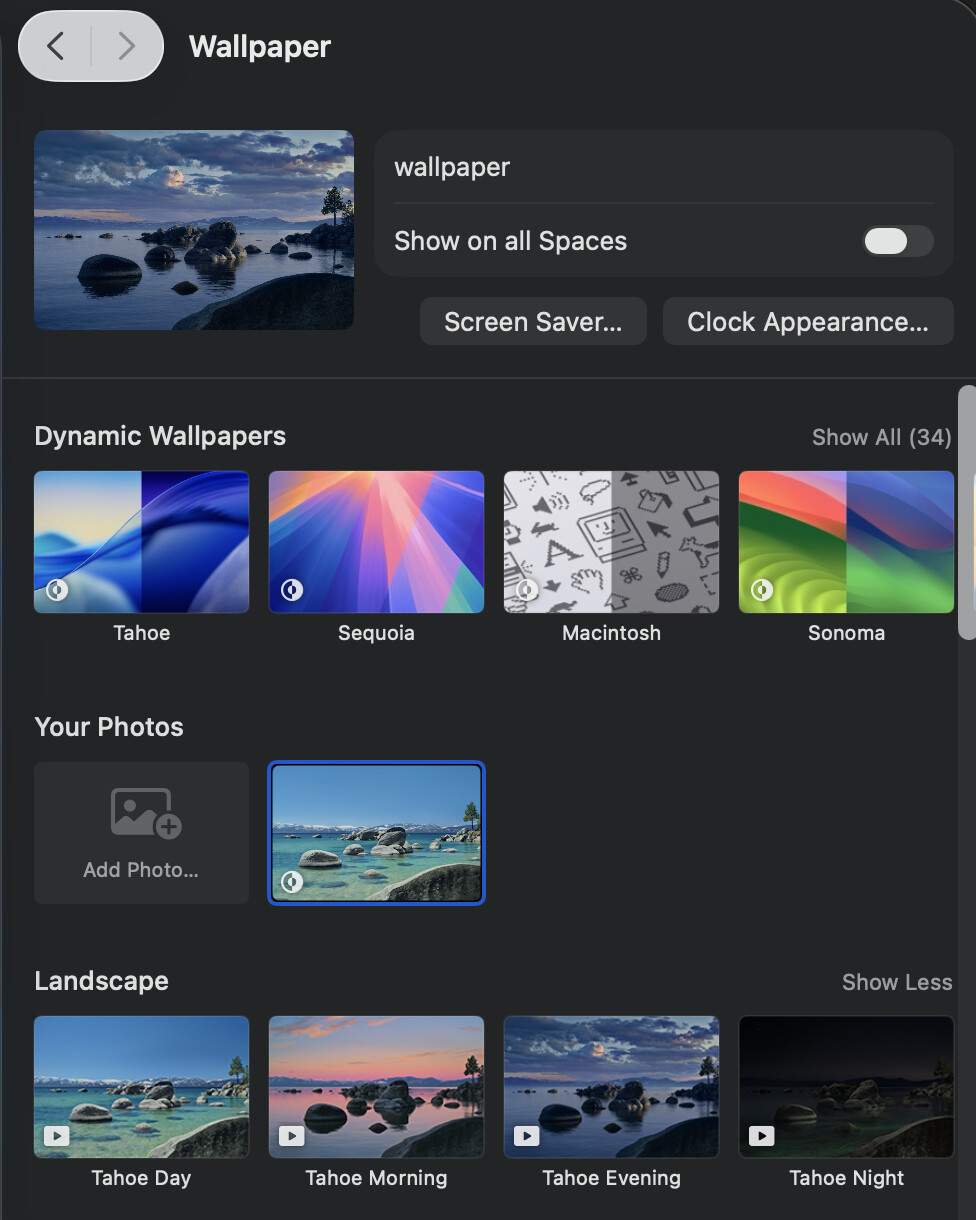
Task: Open Clock Appearance options
Action: (807, 322)
